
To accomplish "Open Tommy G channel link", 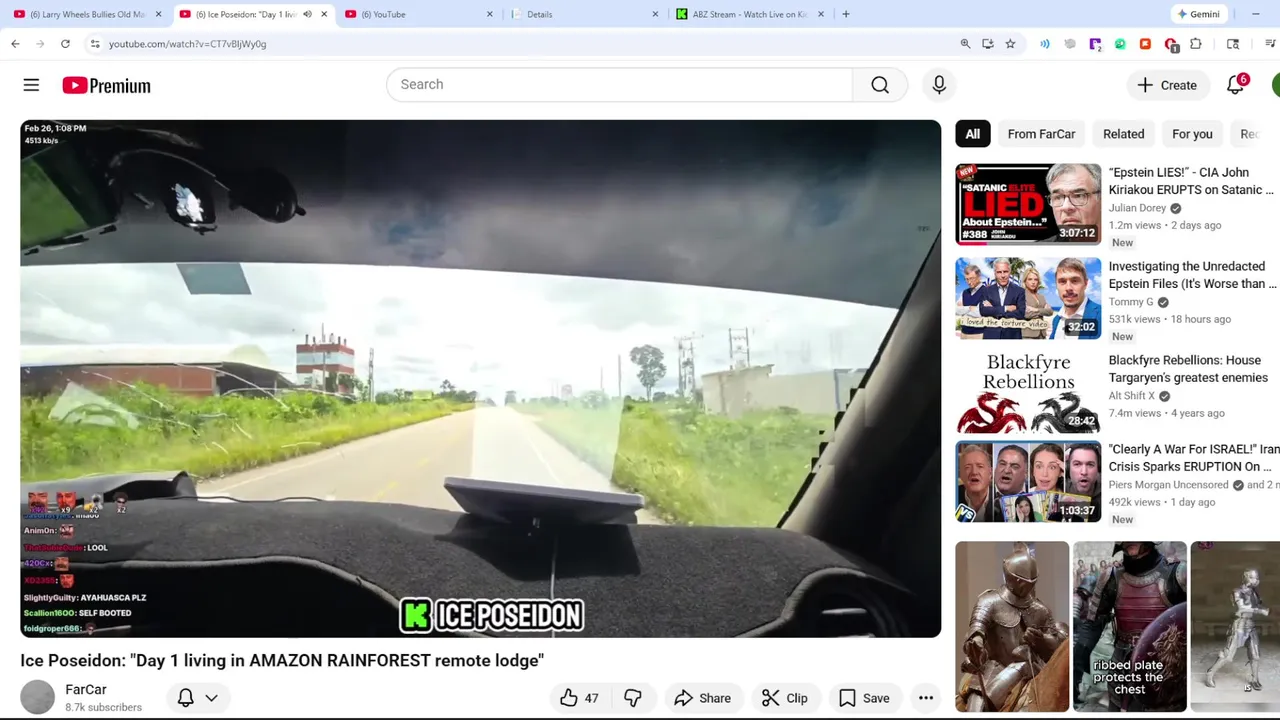I will [1130, 302].
